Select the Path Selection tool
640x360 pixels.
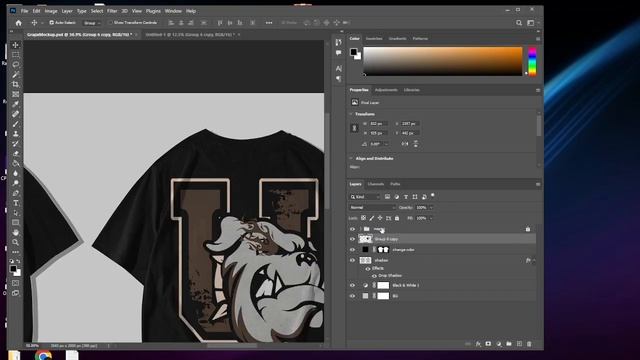pos(16,213)
